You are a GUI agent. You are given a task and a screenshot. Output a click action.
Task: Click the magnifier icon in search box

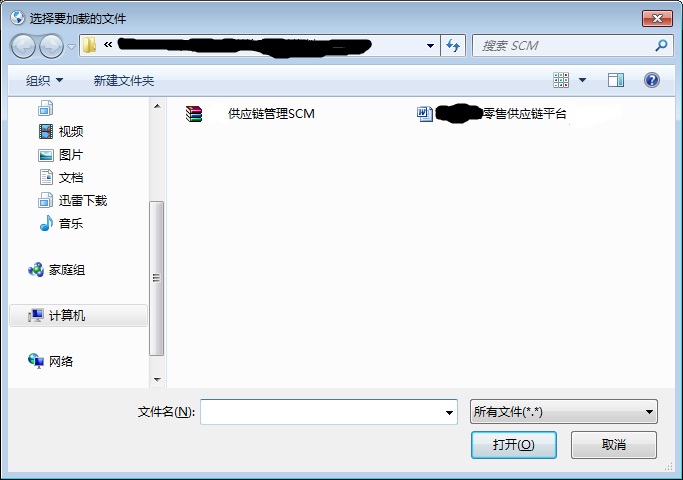661,45
